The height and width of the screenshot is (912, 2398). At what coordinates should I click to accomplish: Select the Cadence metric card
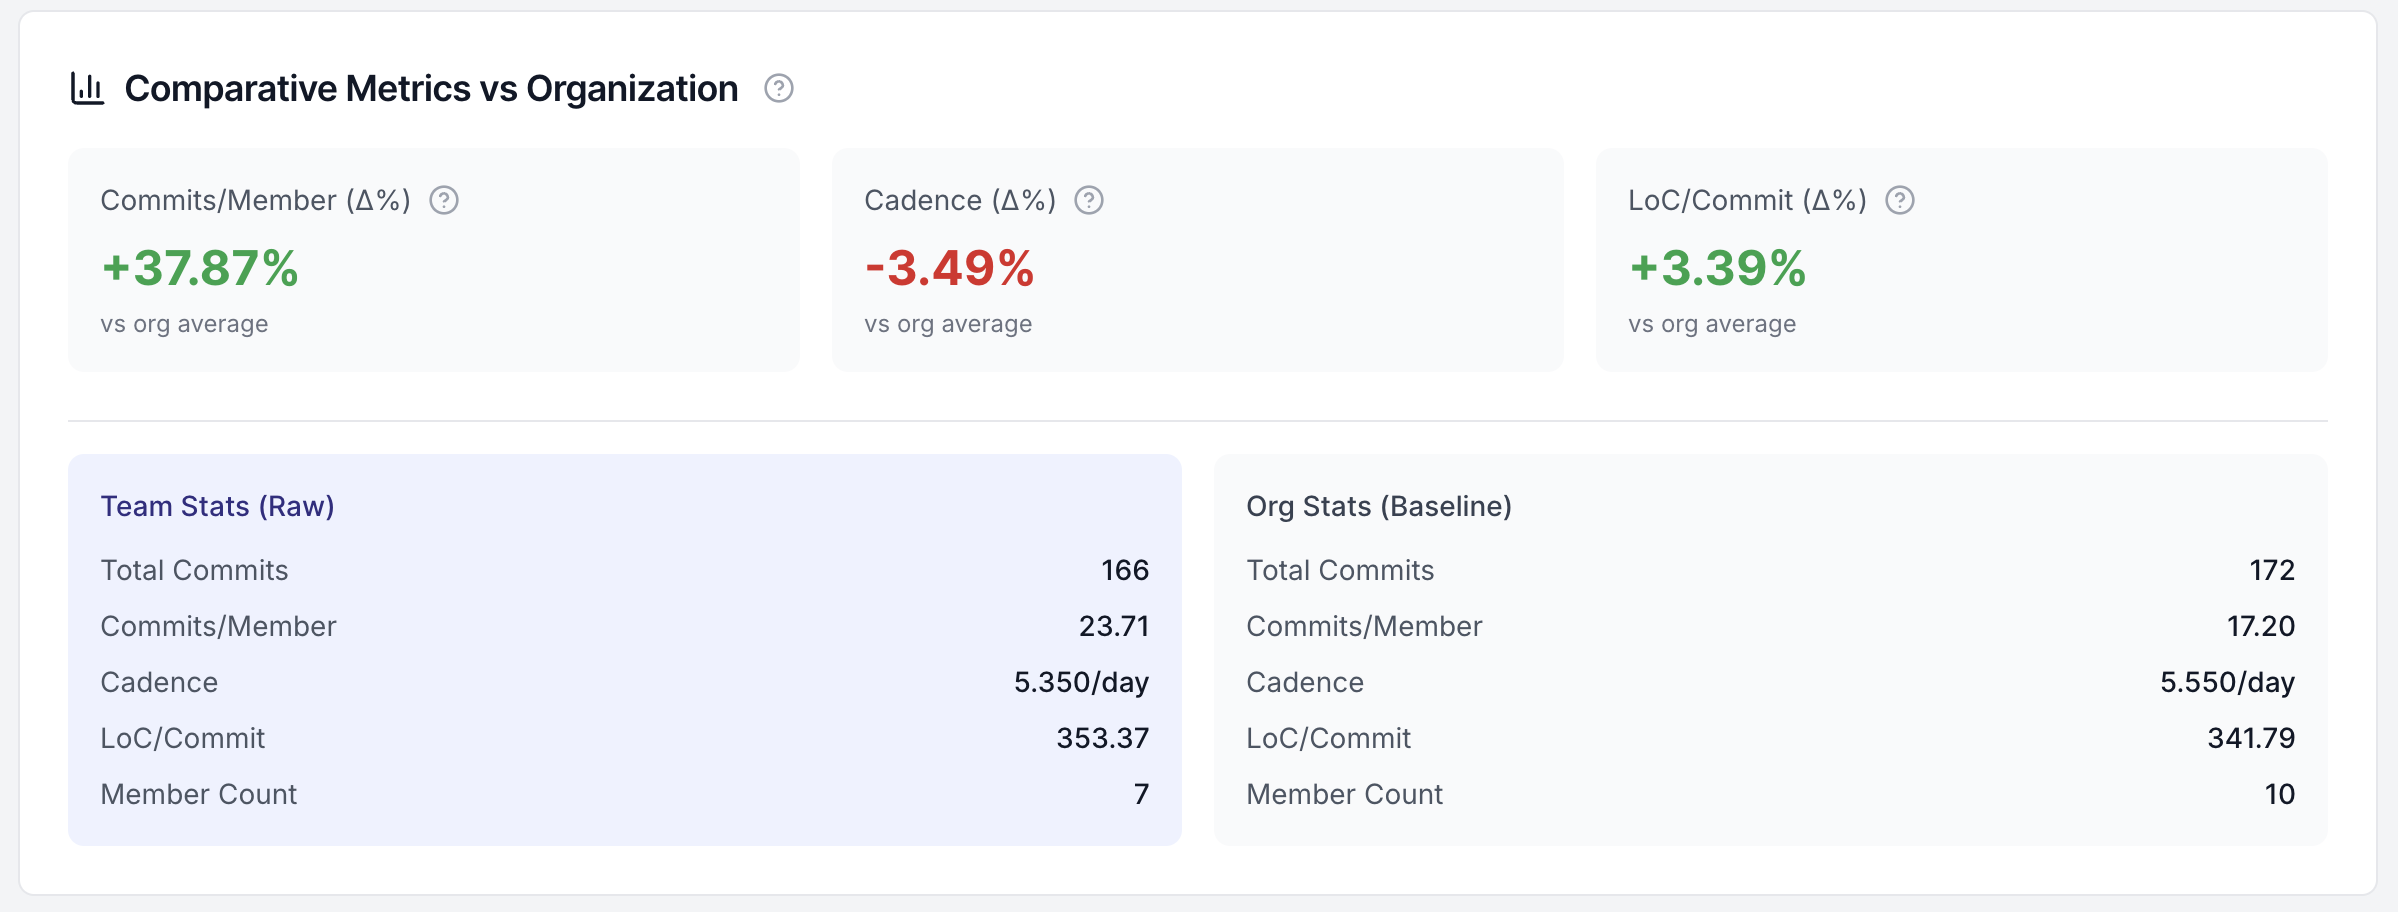click(x=1198, y=258)
